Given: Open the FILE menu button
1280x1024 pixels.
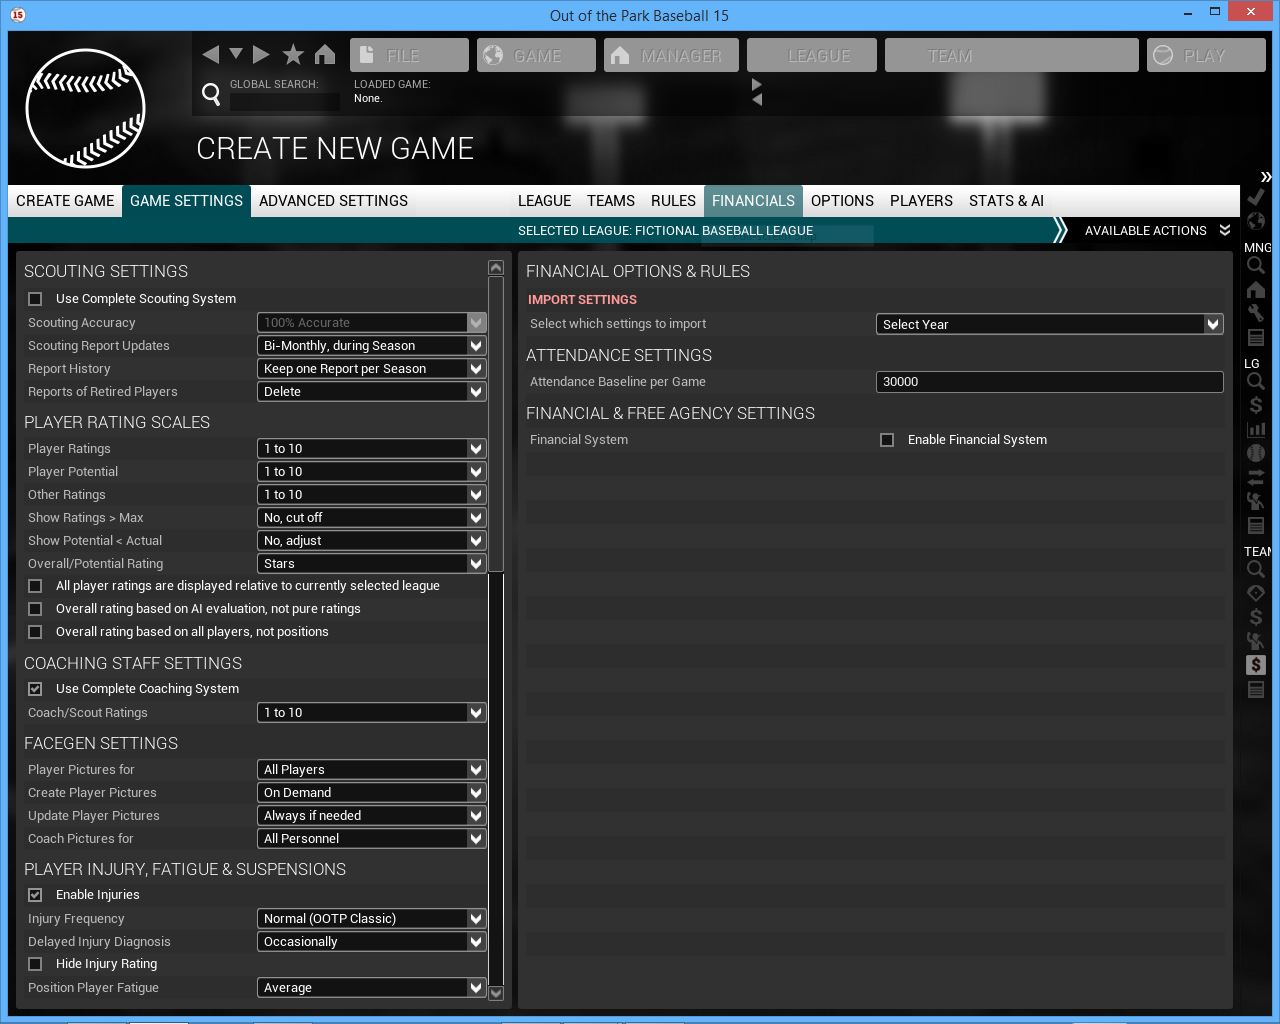Looking at the screenshot, I should 409,56.
